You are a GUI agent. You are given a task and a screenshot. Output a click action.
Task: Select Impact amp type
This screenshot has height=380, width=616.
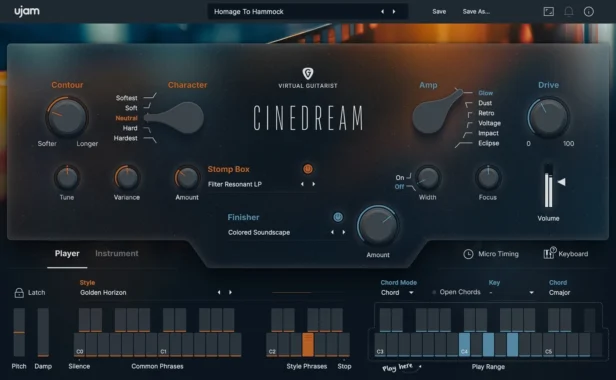[x=488, y=133]
